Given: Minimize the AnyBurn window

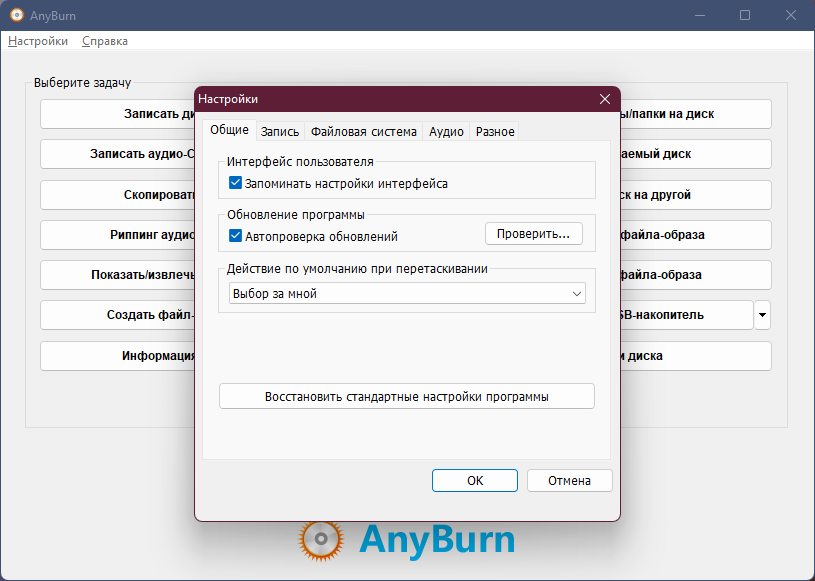Looking at the screenshot, I should tap(700, 15).
